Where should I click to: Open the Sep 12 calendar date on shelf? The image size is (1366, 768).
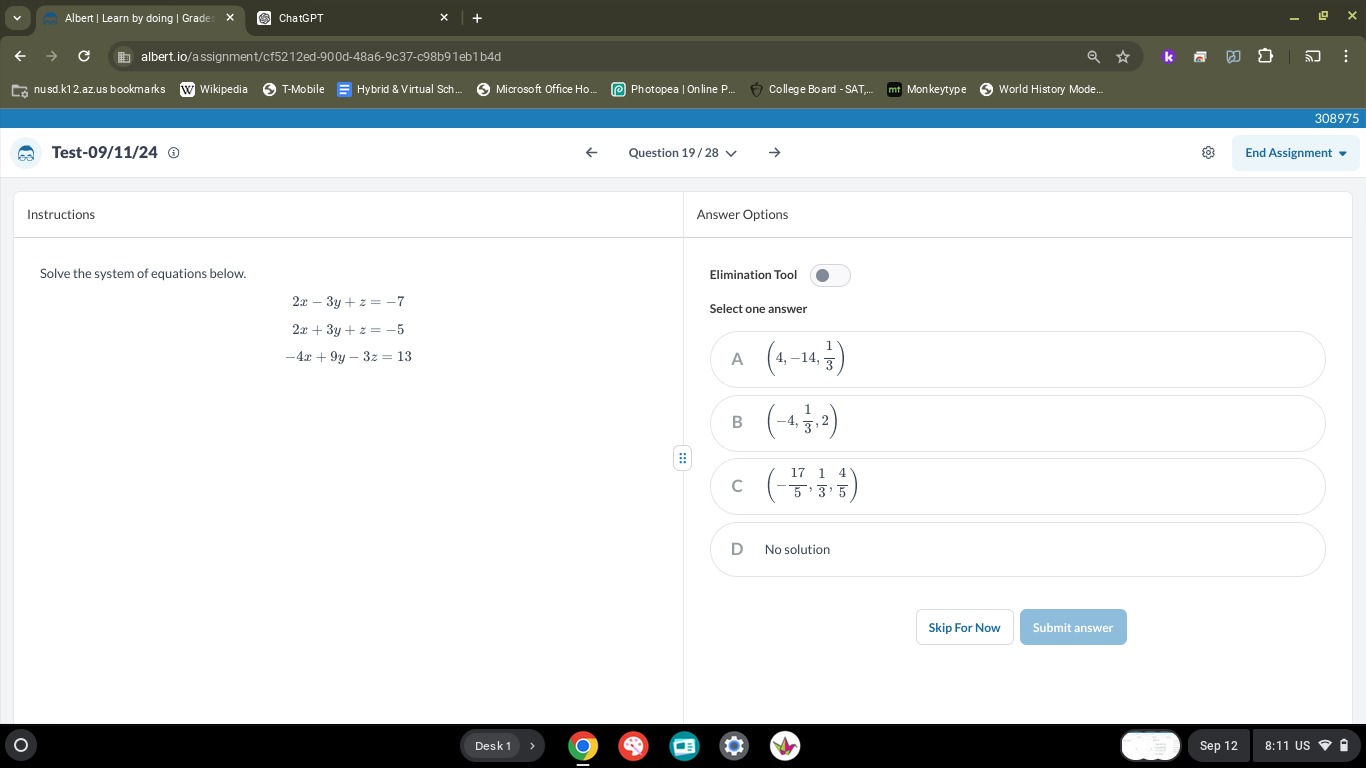click(1218, 746)
